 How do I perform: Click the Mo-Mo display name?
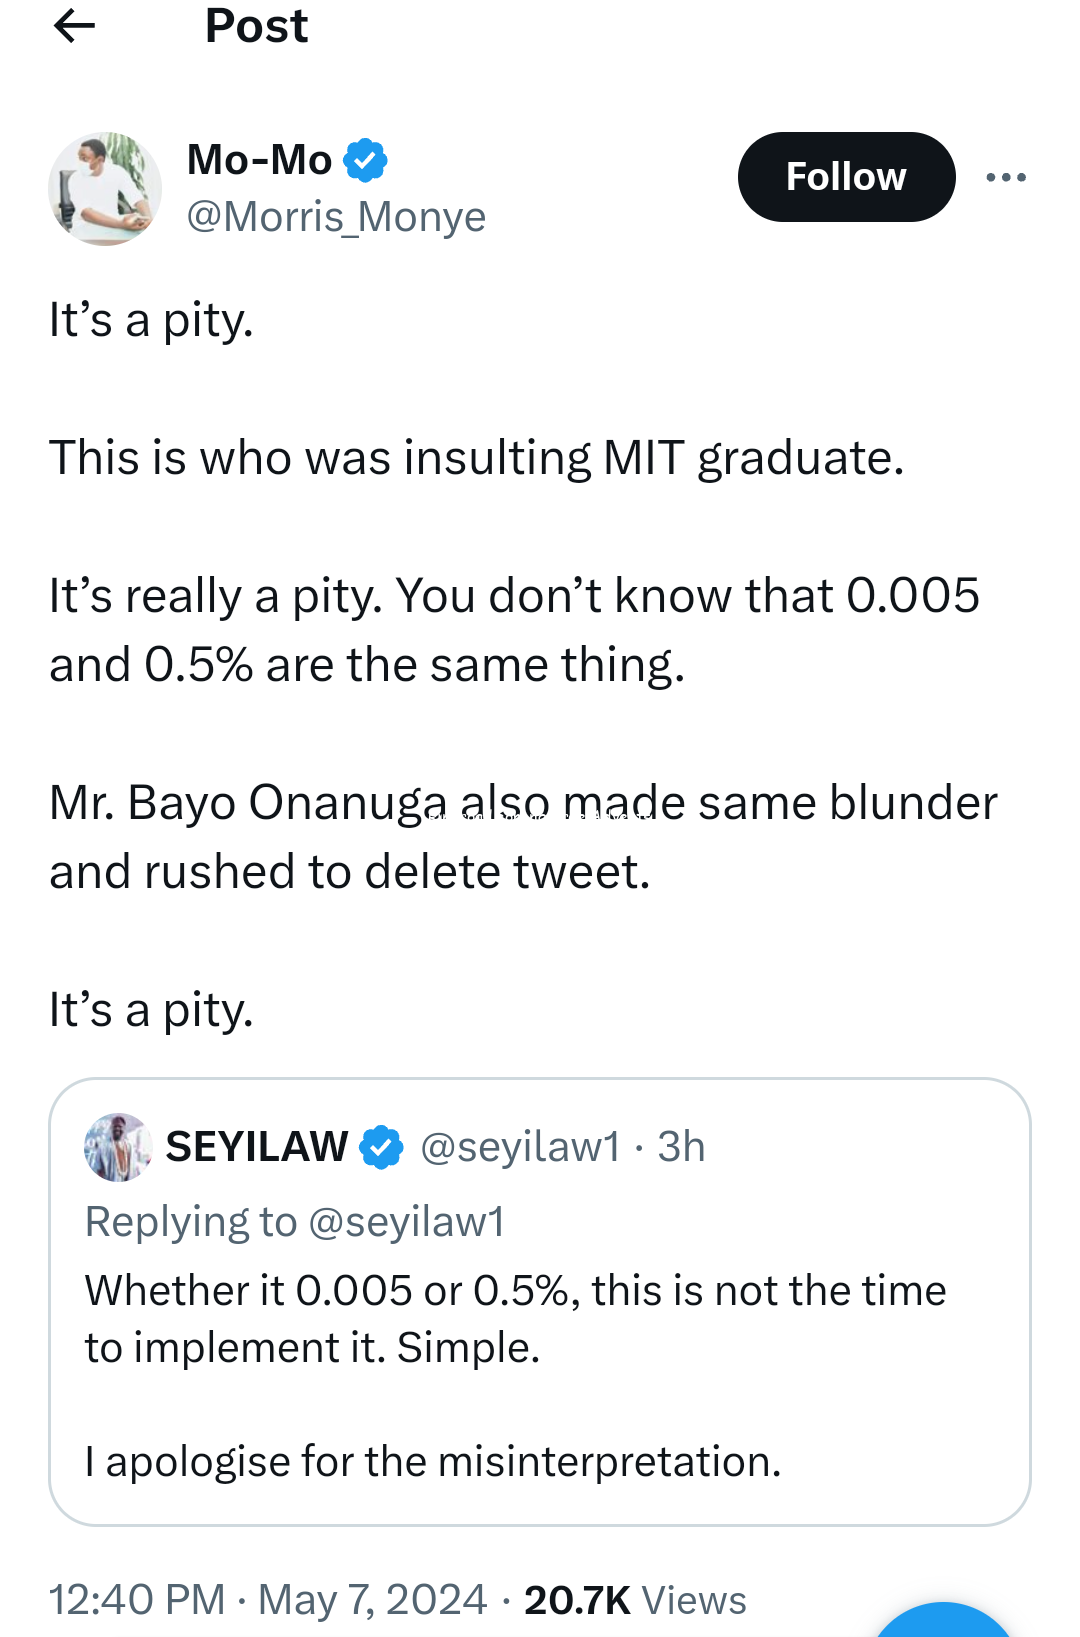click(260, 160)
